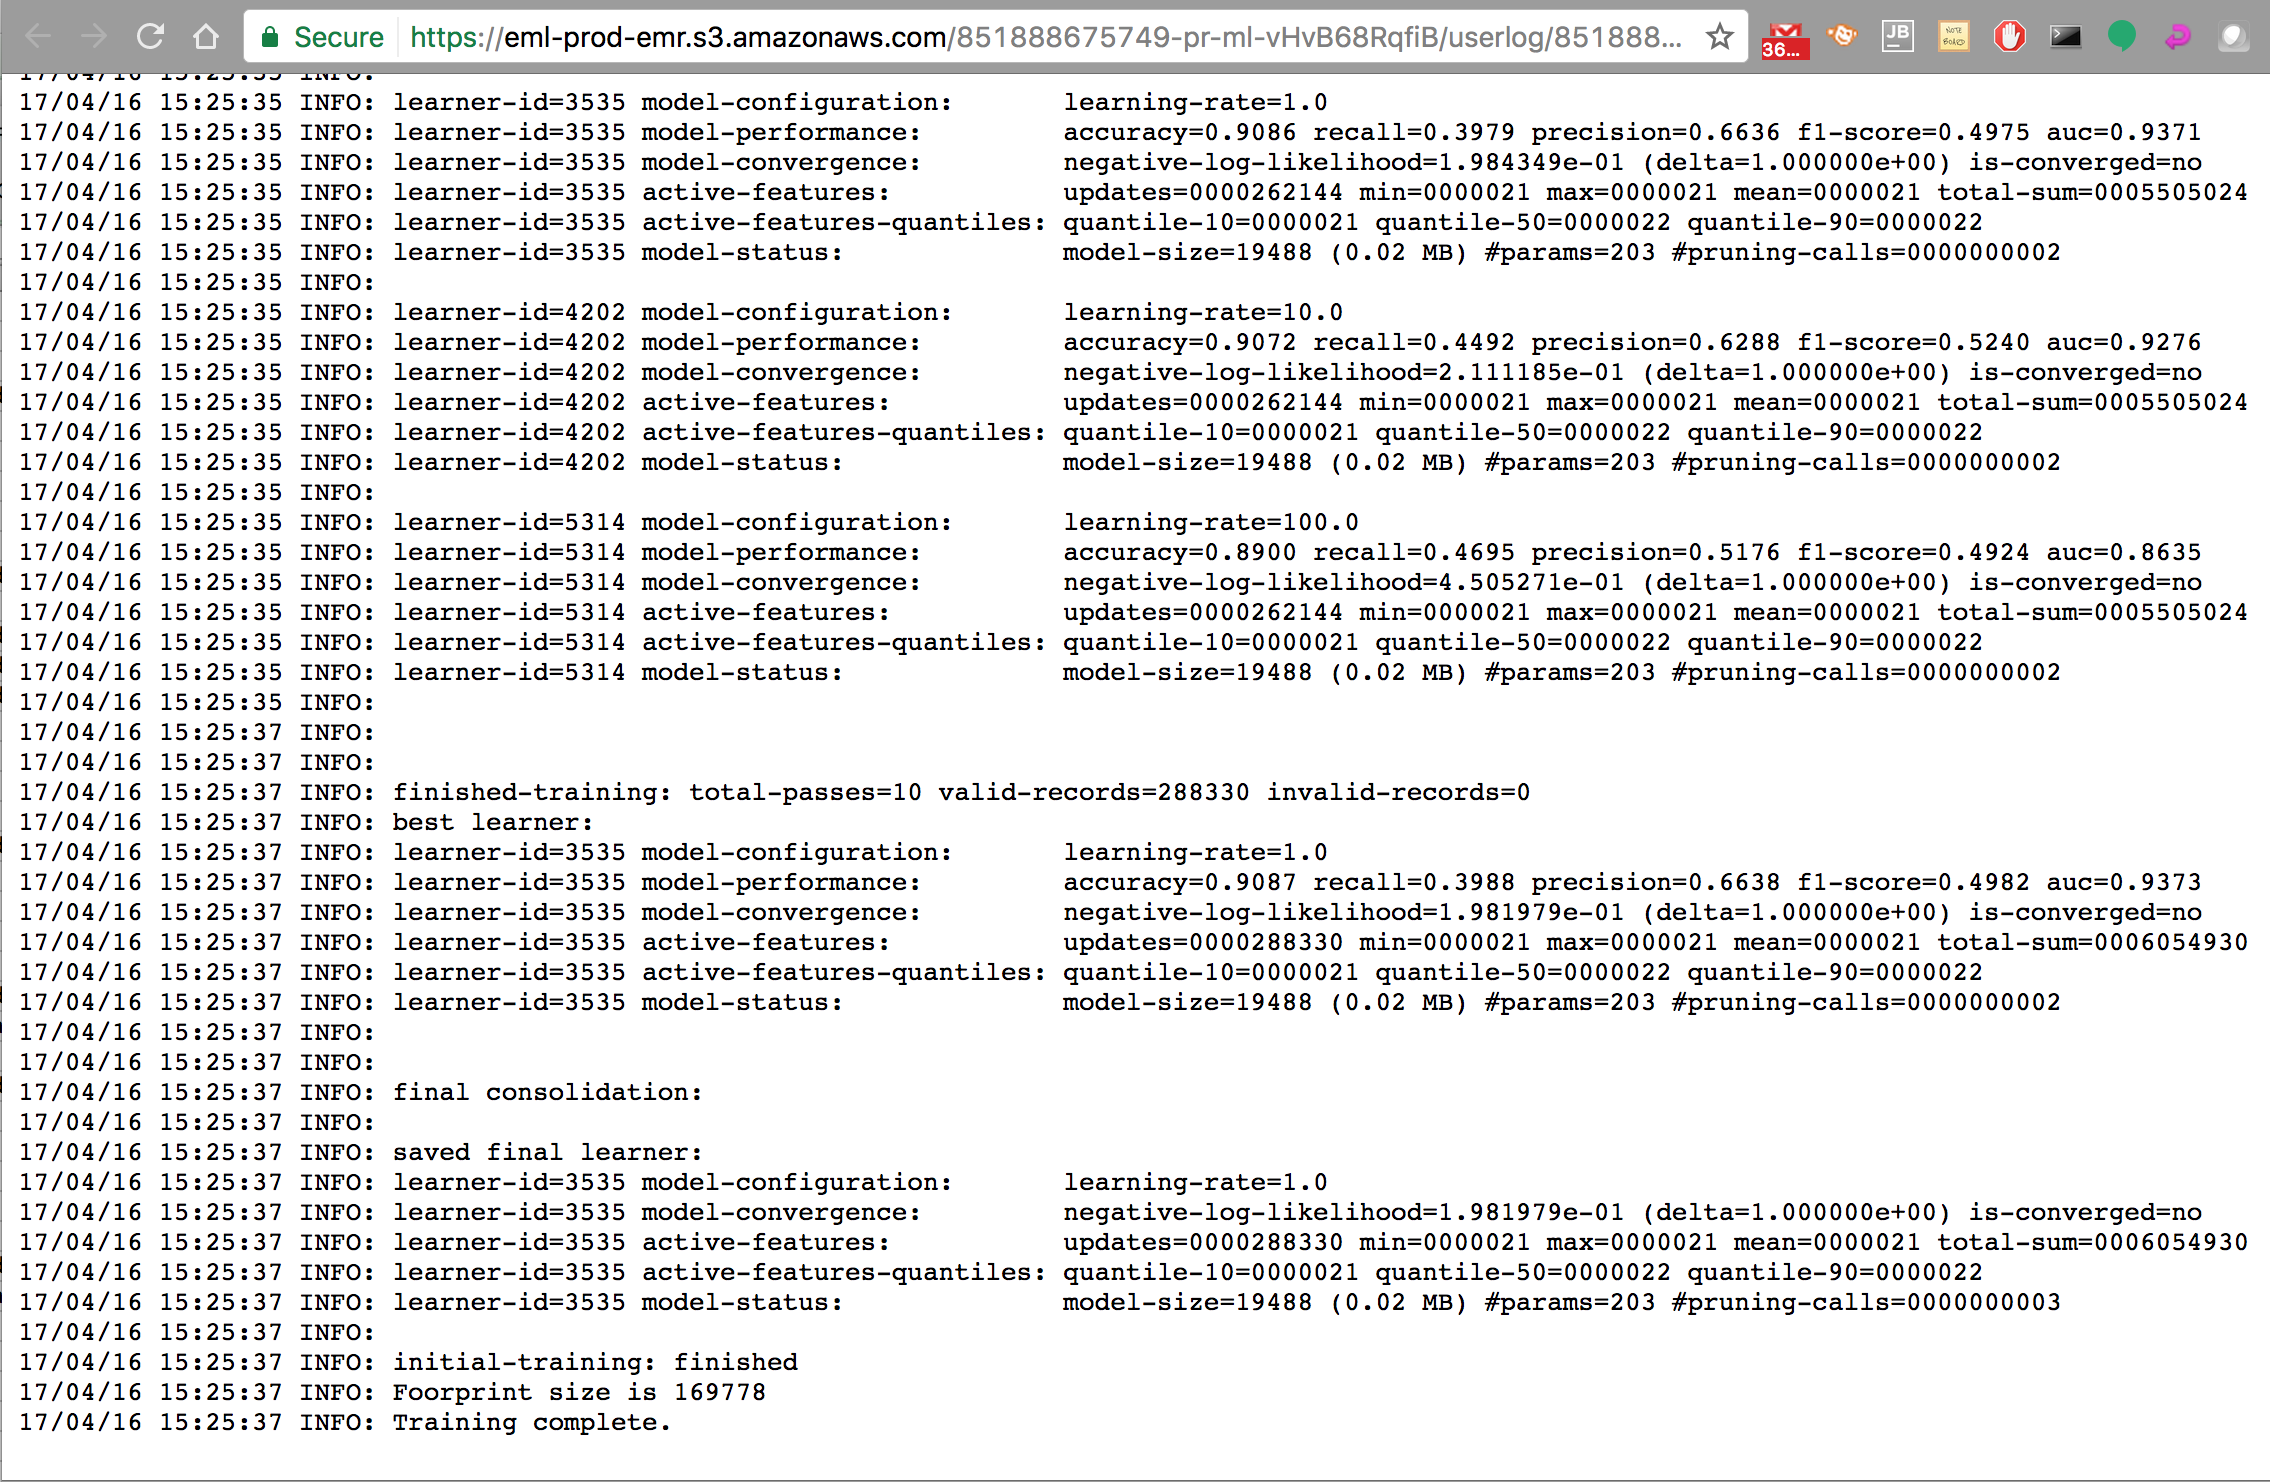Open the Gmail checker extension
Screen dimensions: 2270x1482
1785,39
